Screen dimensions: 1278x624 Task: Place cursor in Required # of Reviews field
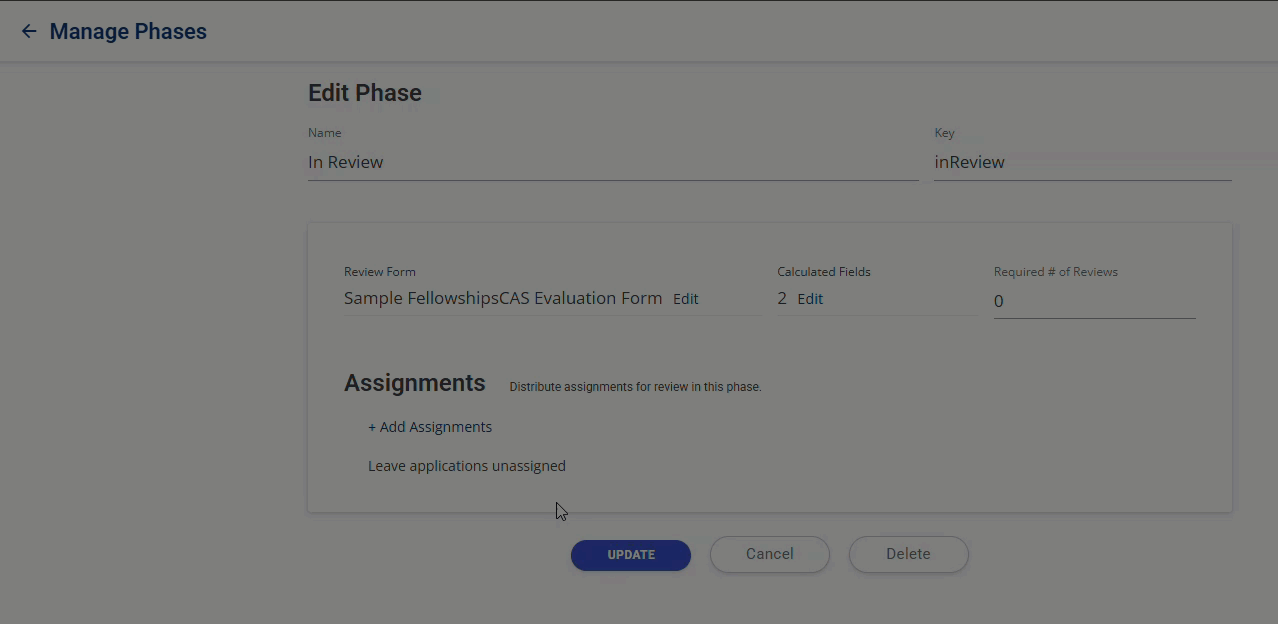click(1094, 300)
